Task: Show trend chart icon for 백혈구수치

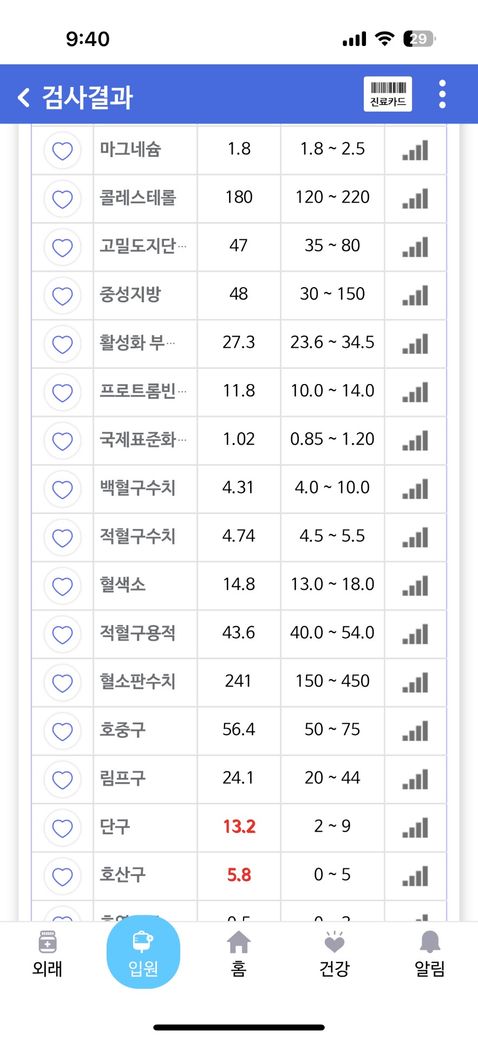Action: [415, 488]
